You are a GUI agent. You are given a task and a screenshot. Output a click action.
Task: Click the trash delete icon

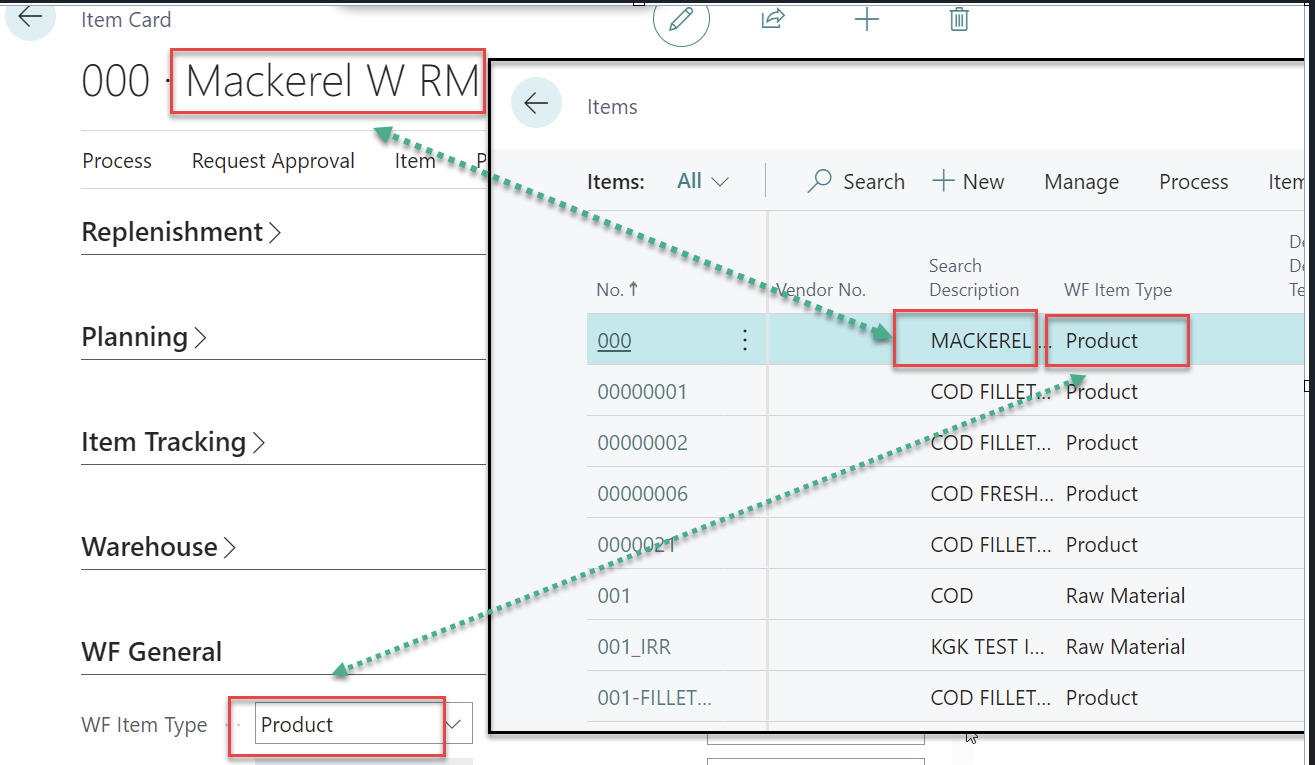point(958,19)
